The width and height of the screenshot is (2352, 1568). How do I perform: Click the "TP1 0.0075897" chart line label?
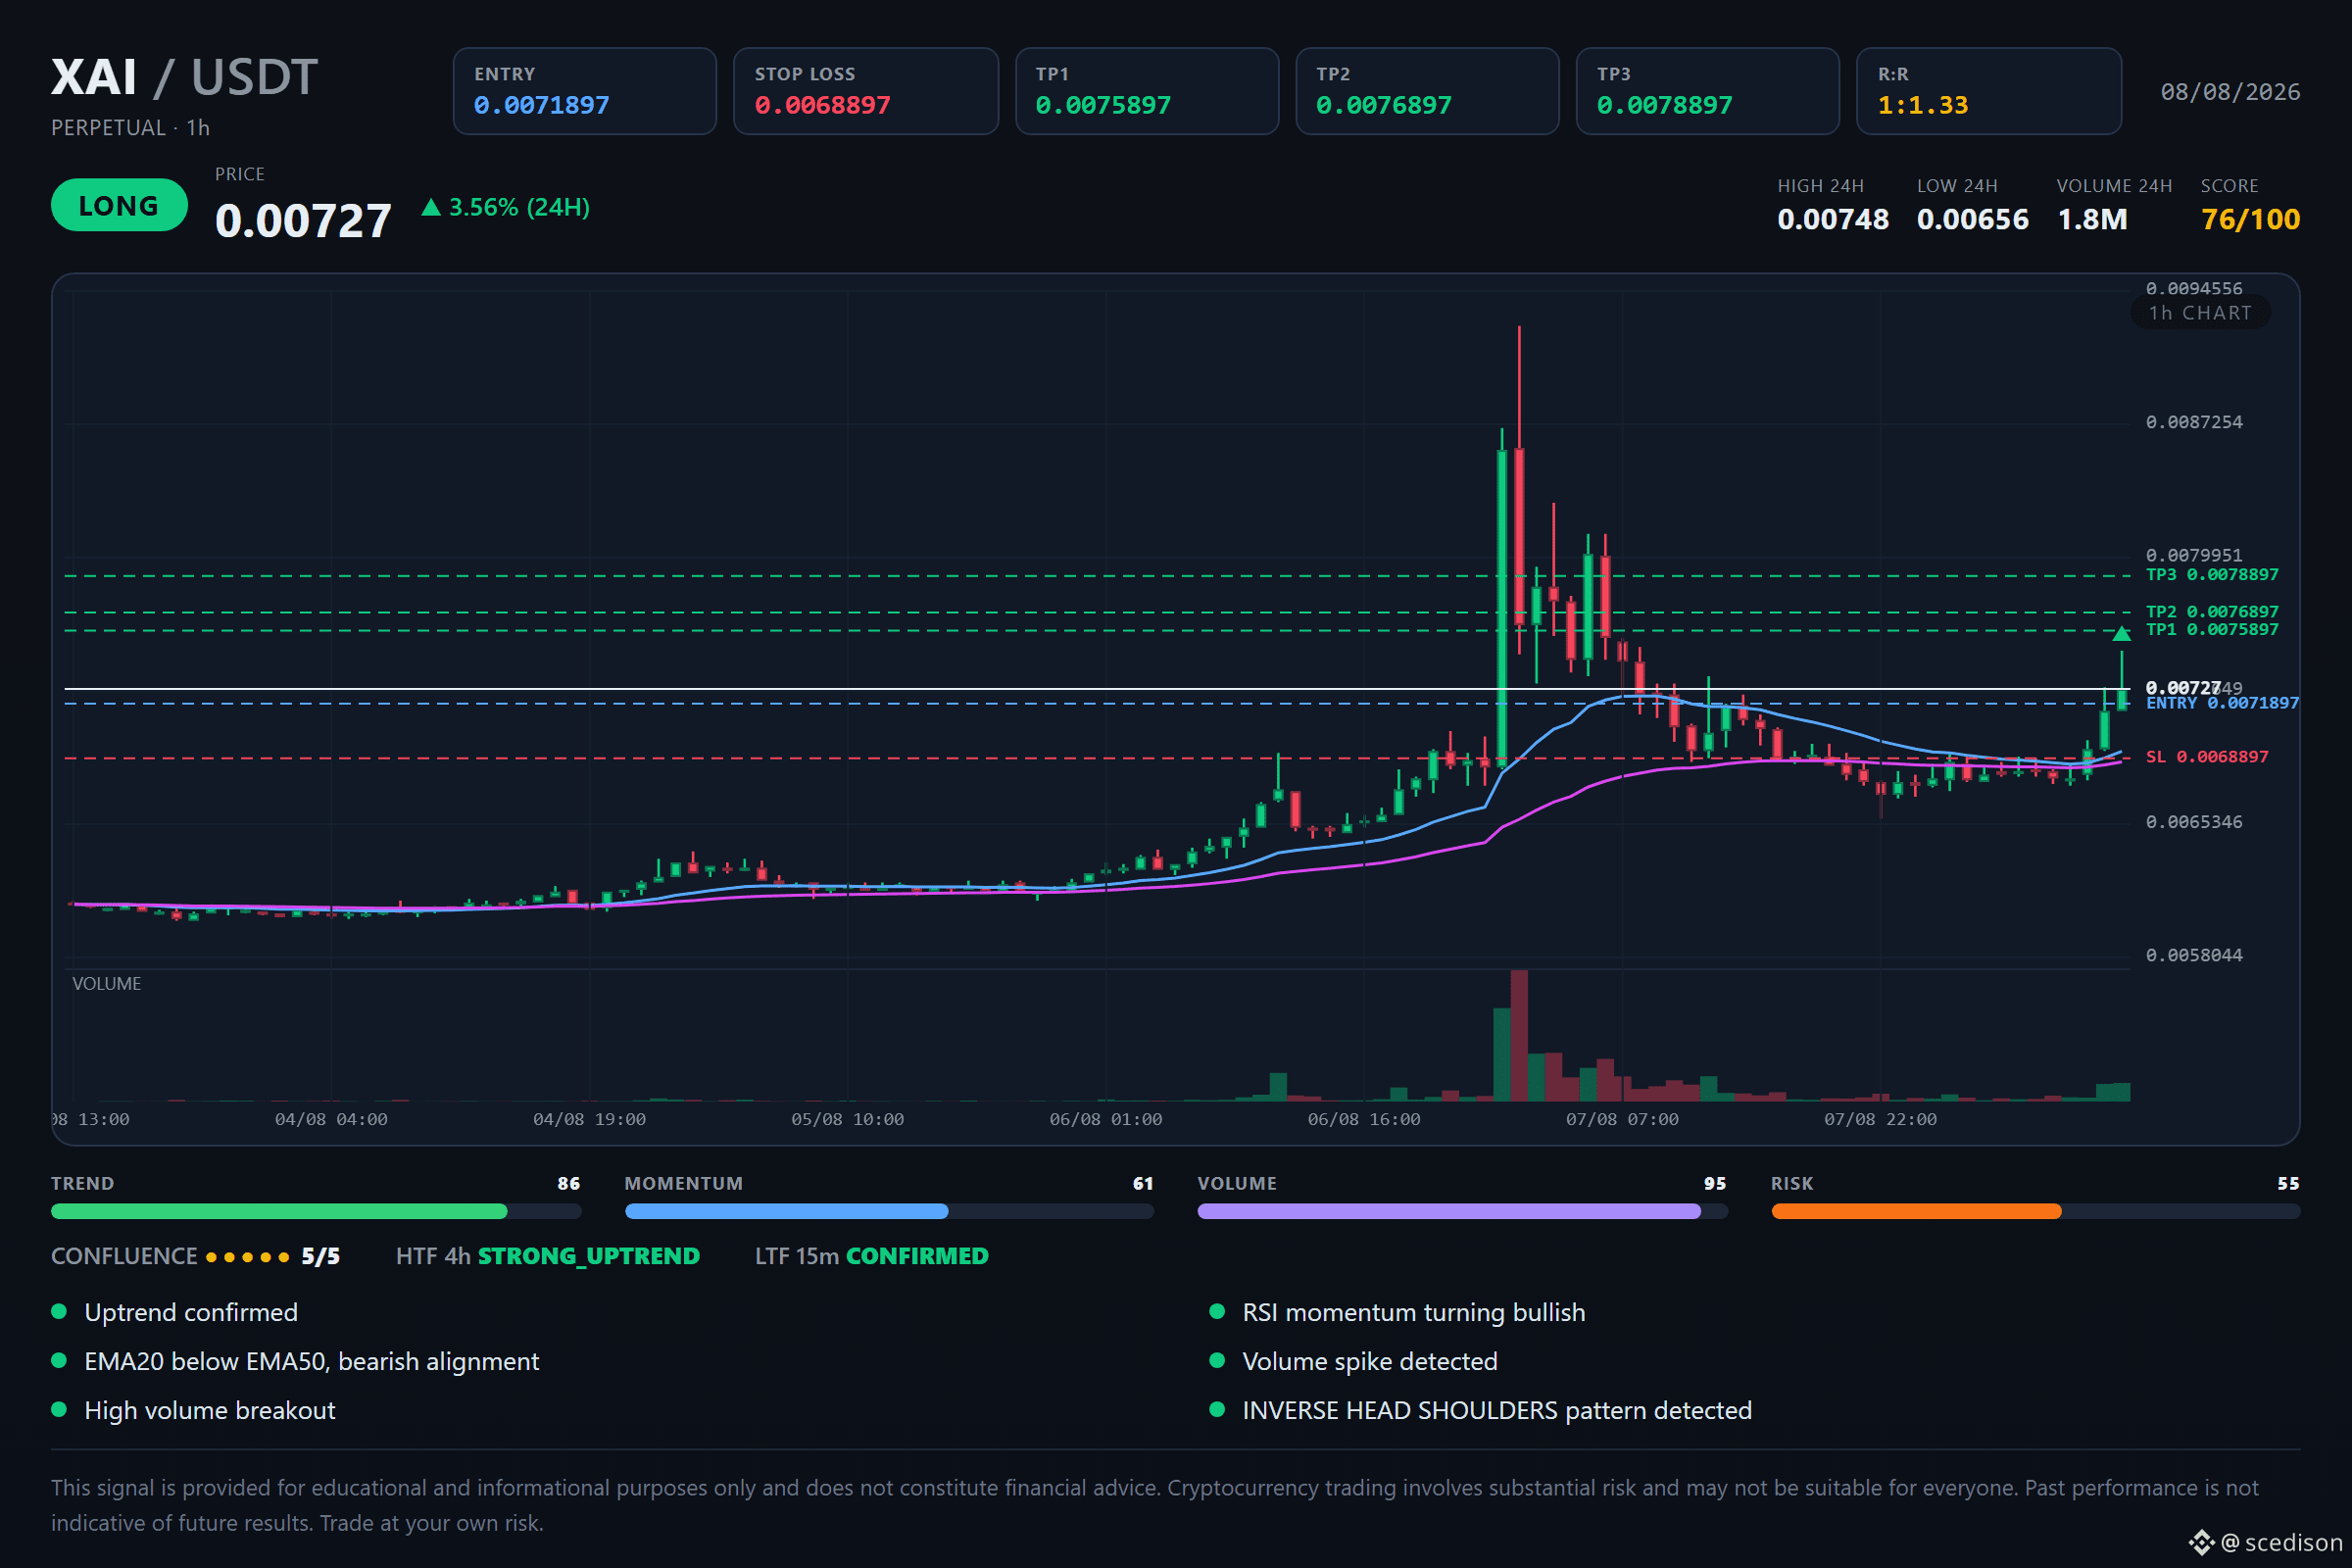2212,629
